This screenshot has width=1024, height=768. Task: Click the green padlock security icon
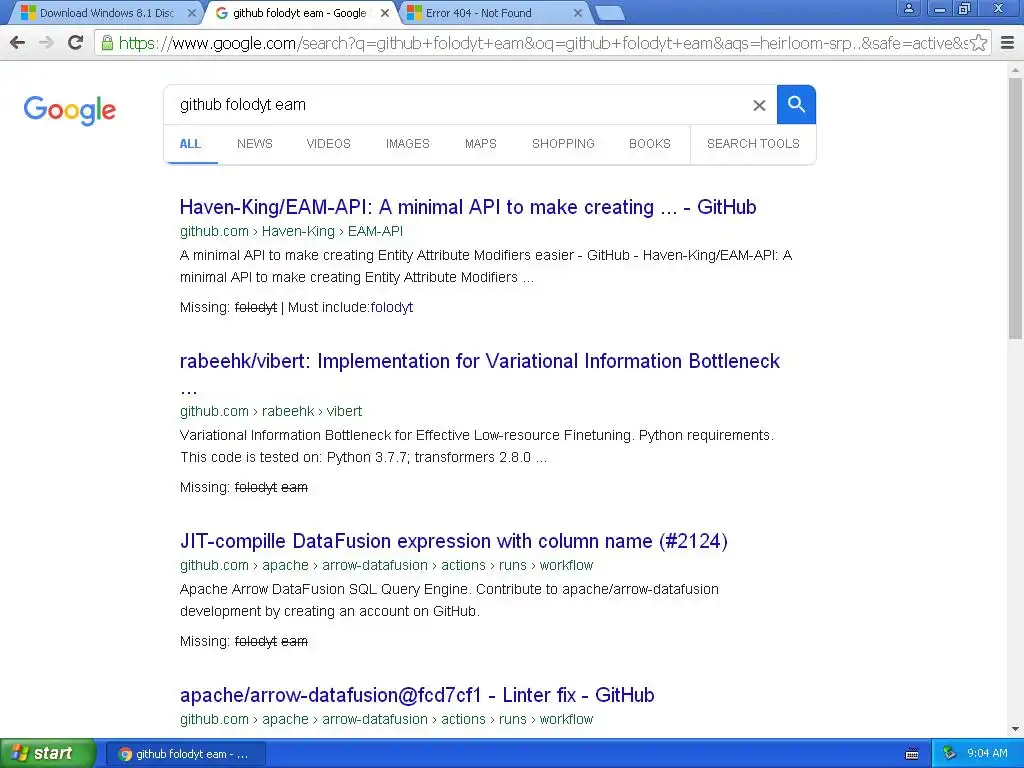(107, 43)
